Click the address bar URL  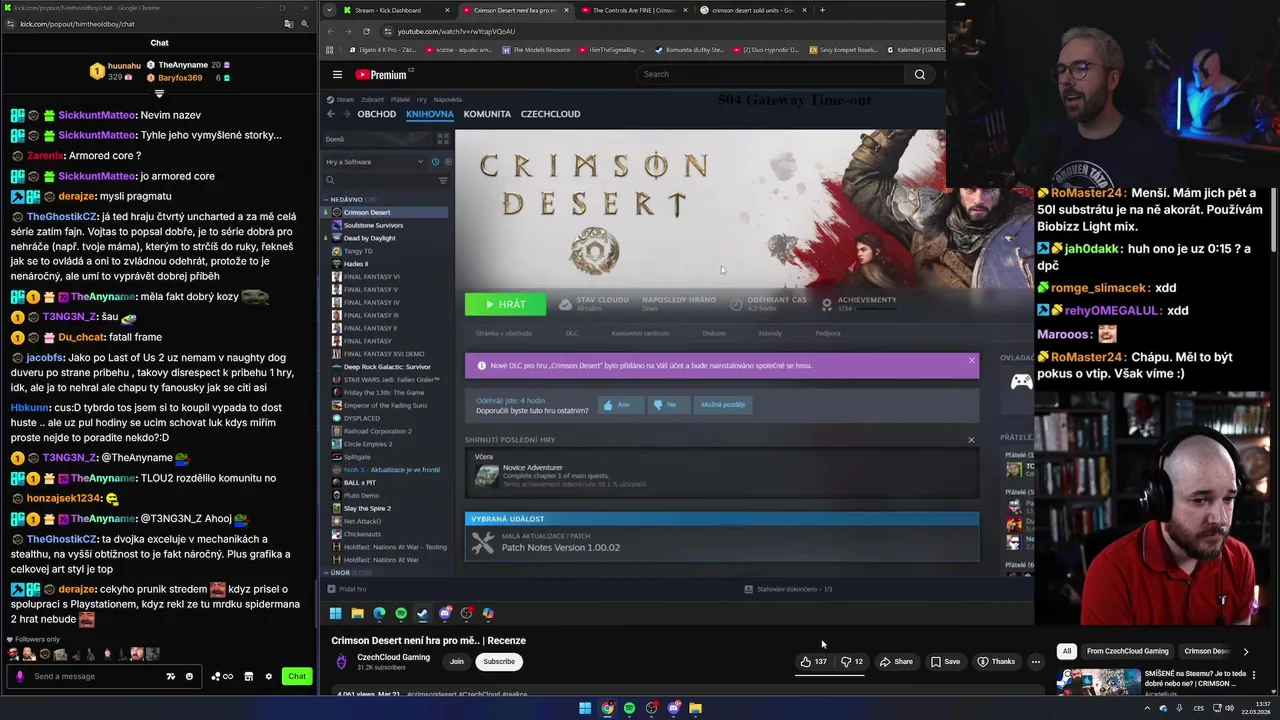(x=456, y=31)
